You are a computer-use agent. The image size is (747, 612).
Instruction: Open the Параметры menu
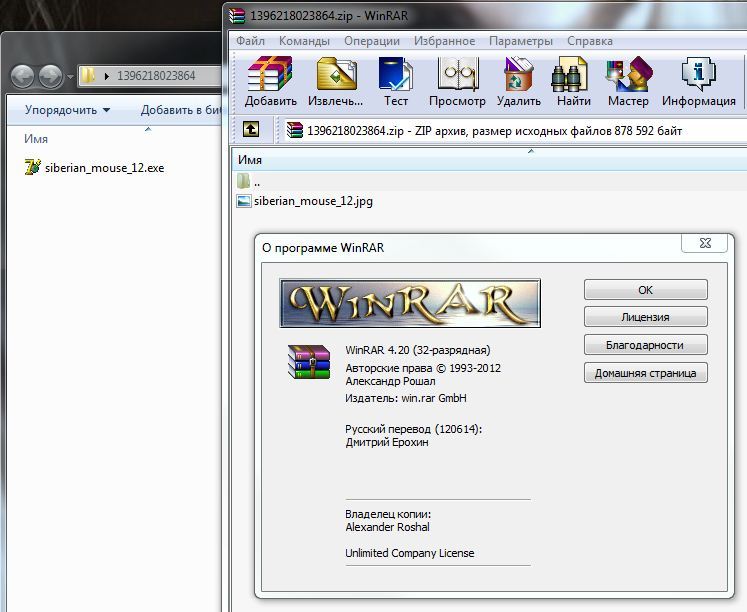click(x=521, y=41)
